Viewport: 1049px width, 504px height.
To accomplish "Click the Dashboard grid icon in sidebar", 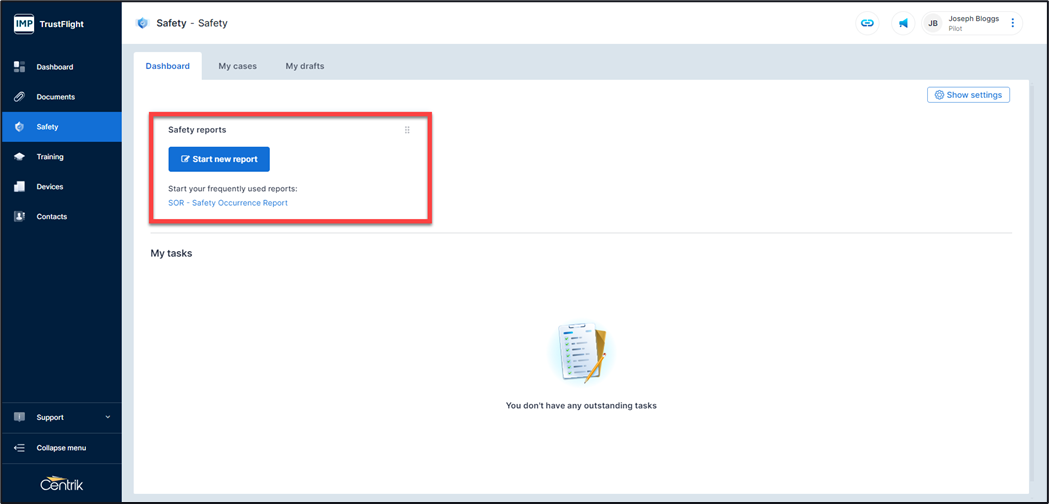I will (x=19, y=67).
